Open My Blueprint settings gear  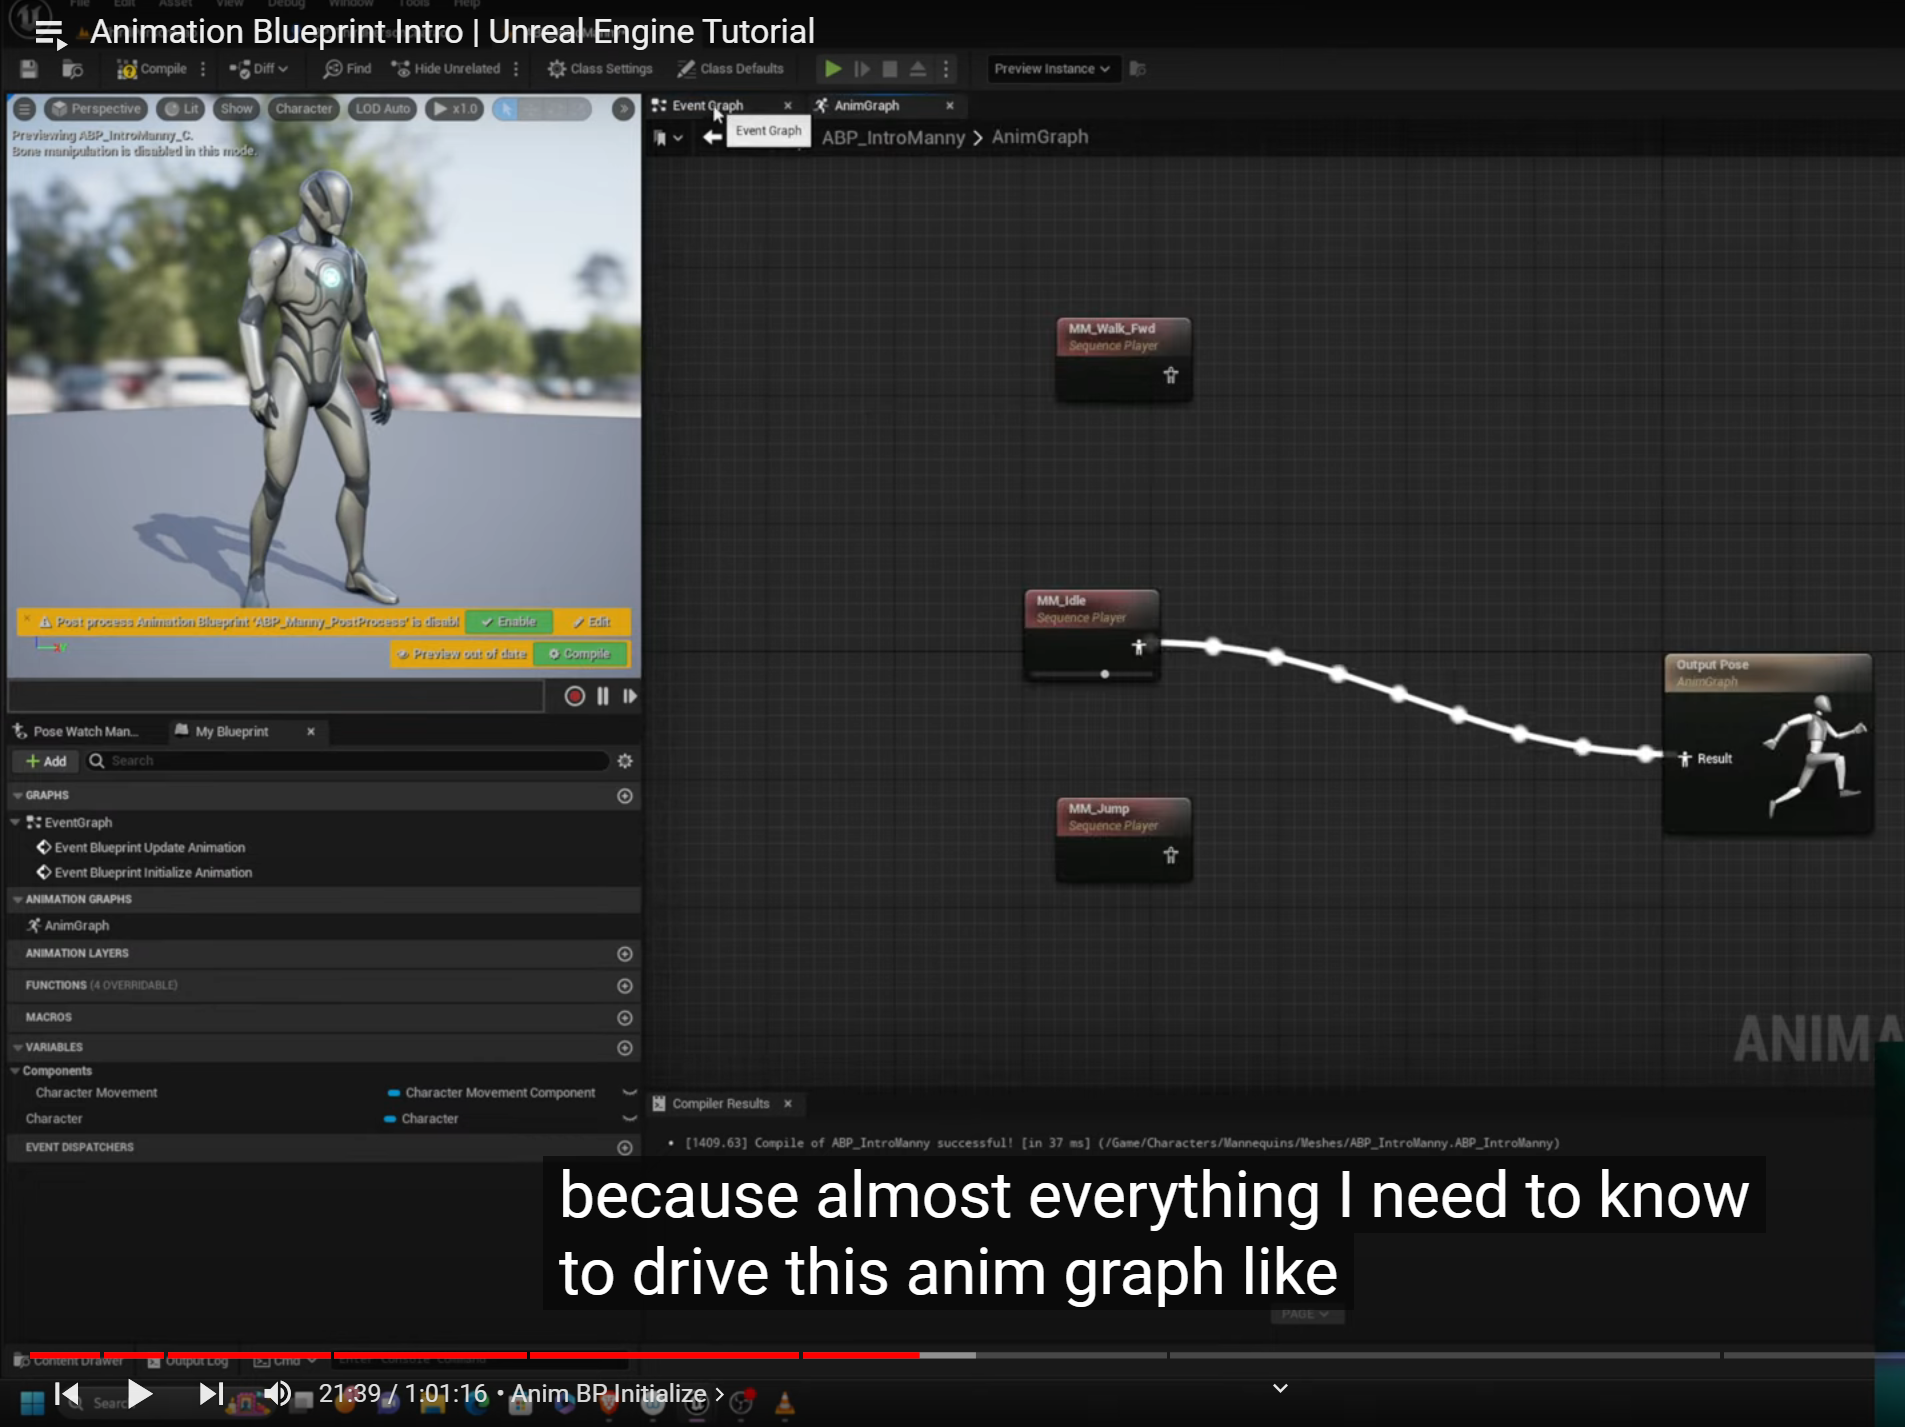coord(625,761)
